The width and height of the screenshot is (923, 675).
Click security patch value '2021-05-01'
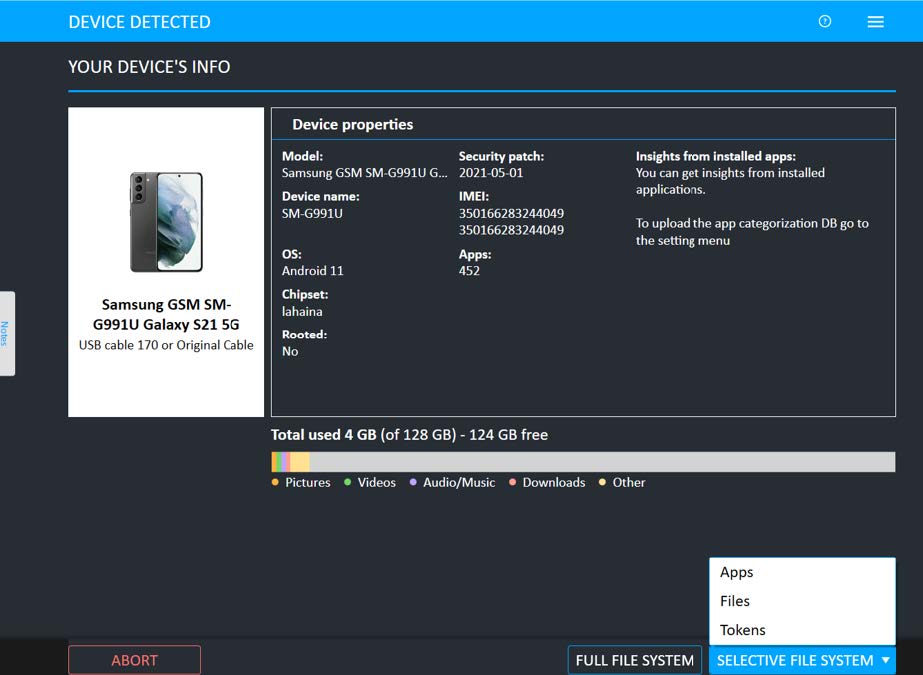point(491,173)
